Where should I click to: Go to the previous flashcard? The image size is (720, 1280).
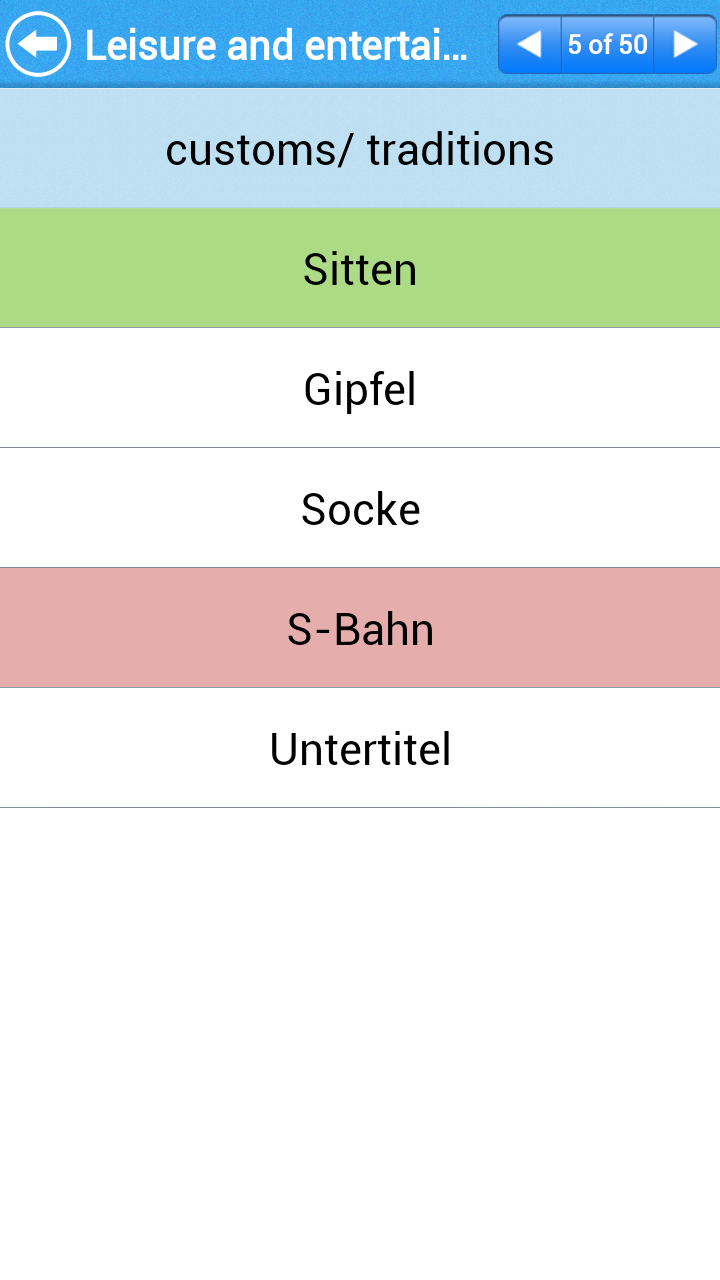tap(529, 43)
